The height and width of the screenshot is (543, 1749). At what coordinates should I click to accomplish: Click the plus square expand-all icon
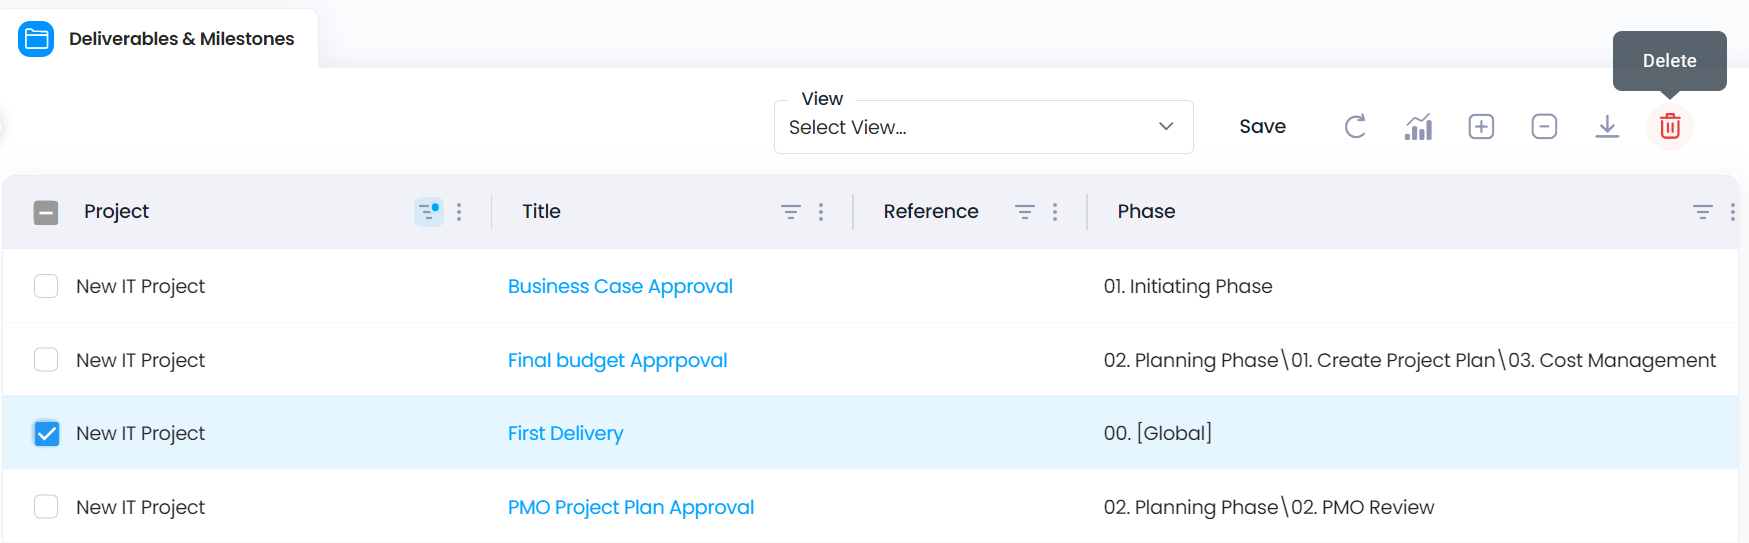(1481, 127)
